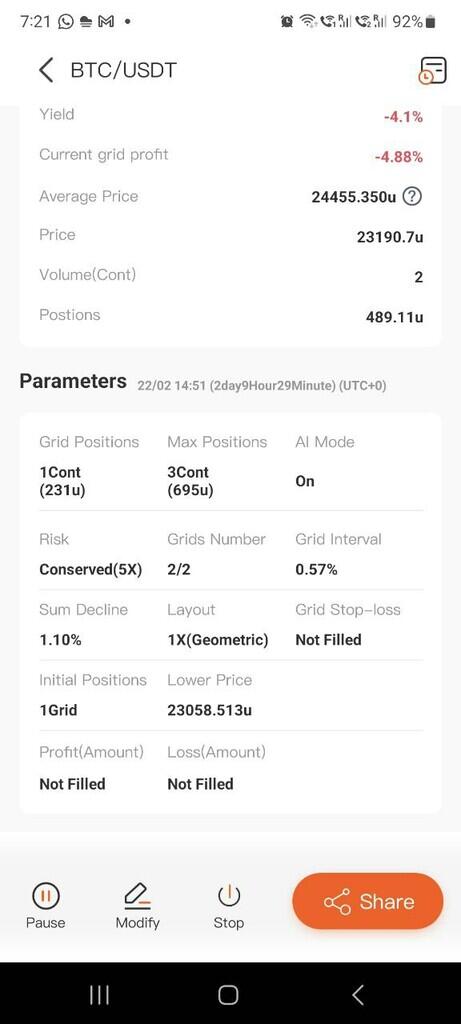This screenshot has width=461, height=1024.
Task: Tap the Grid Interval 0.57% value
Action: coord(317,569)
